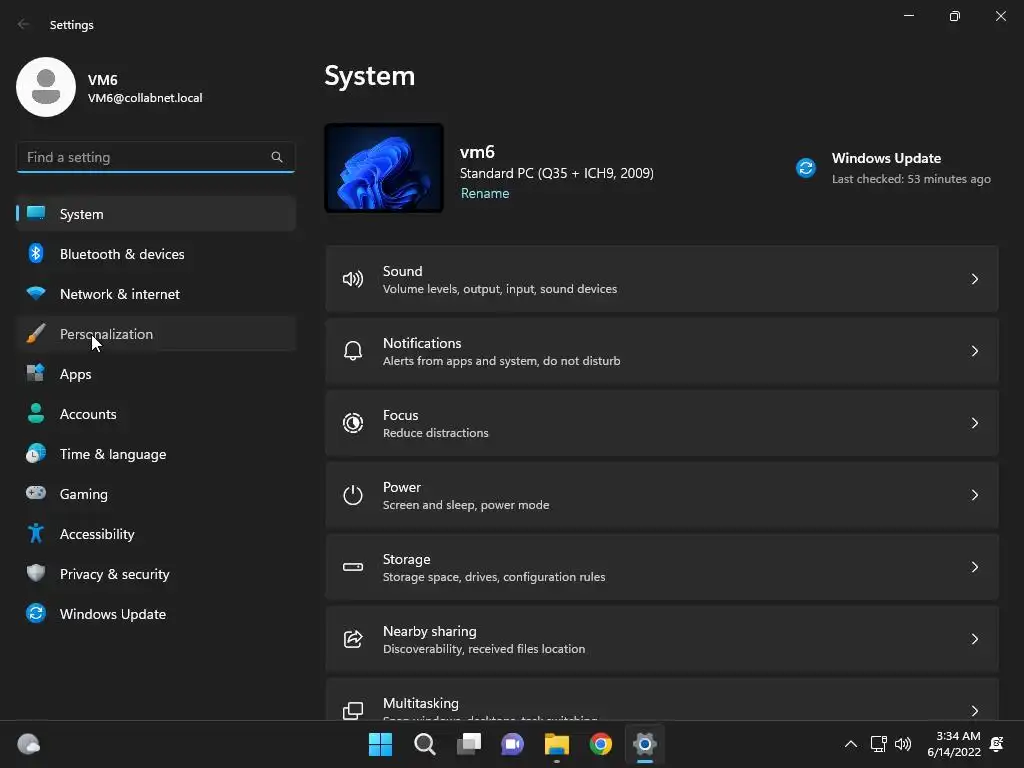Click the Multitasking windows icon
The height and width of the screenshot is (768, 1024).
353,711
